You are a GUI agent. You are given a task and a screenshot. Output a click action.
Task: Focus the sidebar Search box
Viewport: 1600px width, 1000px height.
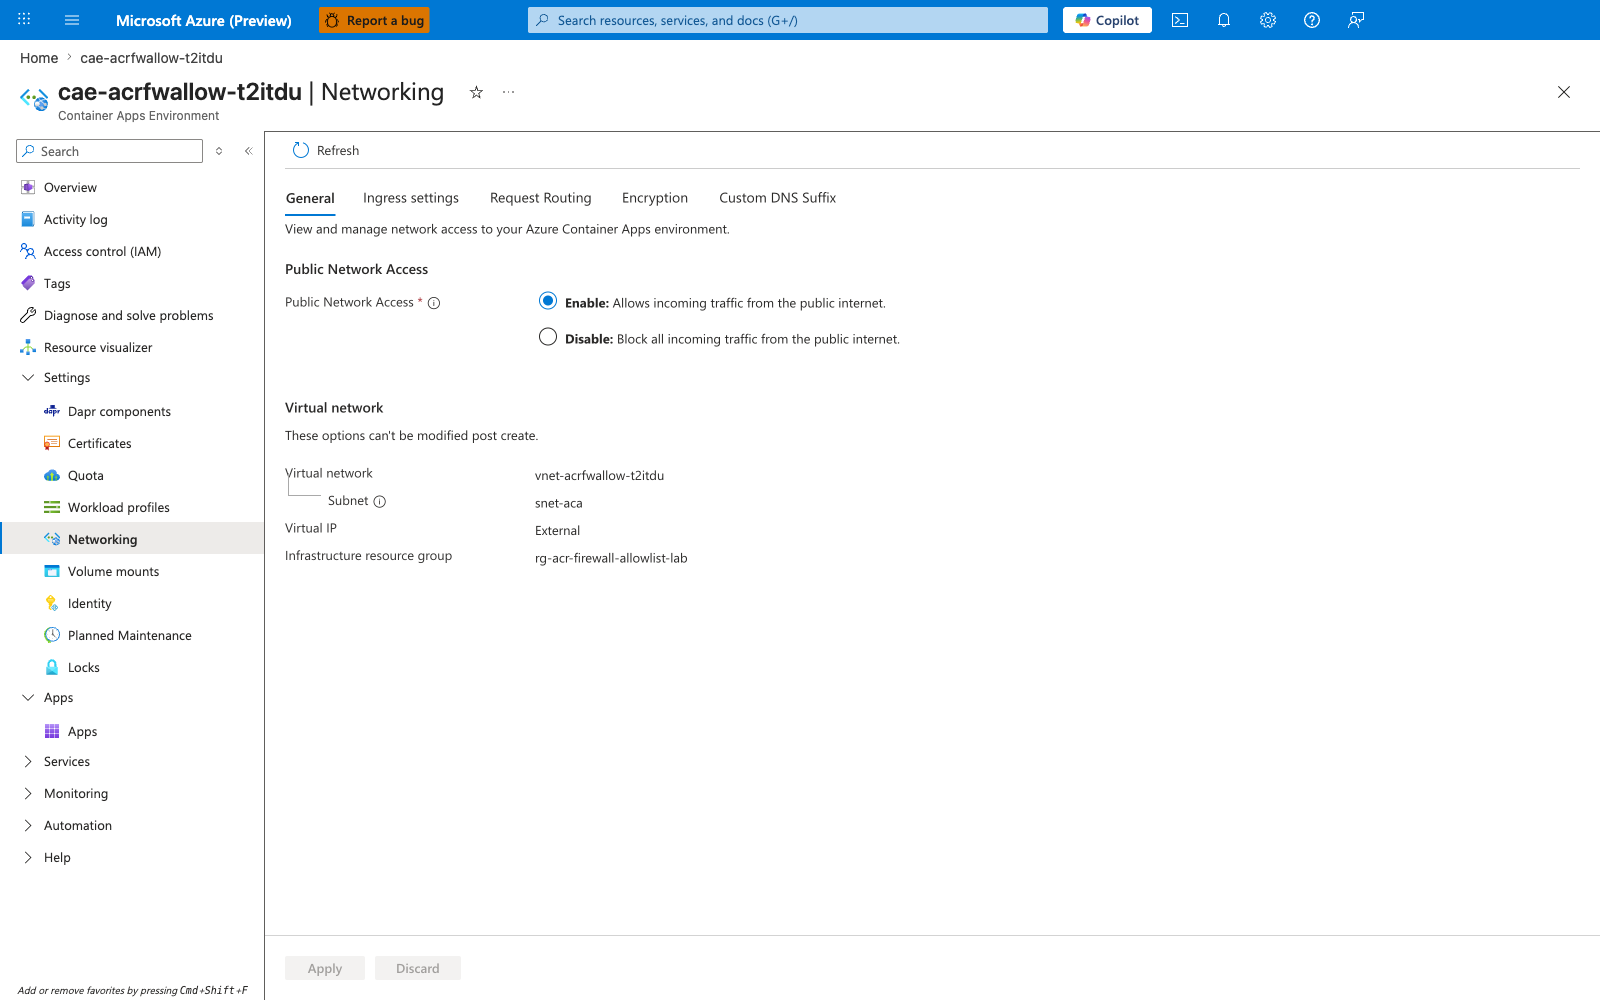tap(110, 151)
